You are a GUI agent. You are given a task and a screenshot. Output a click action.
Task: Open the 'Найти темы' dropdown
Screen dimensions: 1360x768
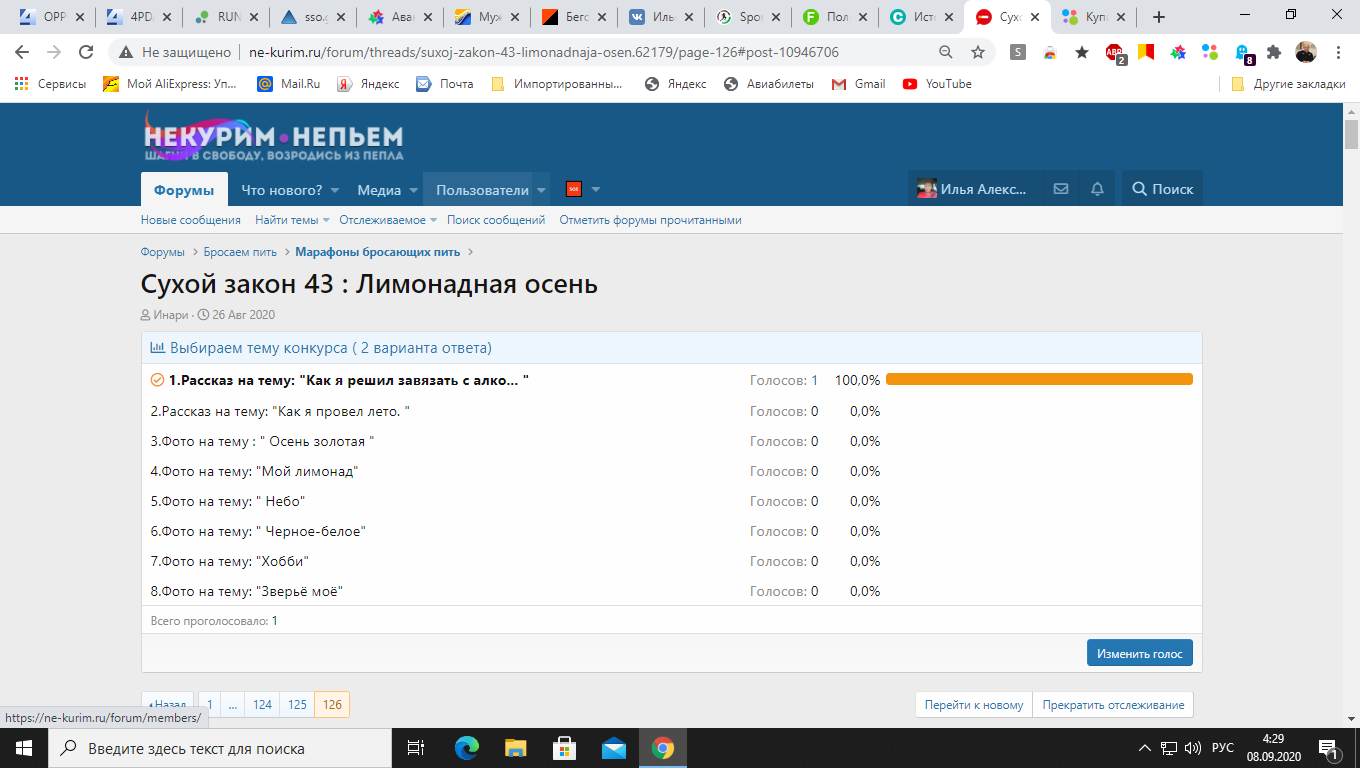coord(291,220)
